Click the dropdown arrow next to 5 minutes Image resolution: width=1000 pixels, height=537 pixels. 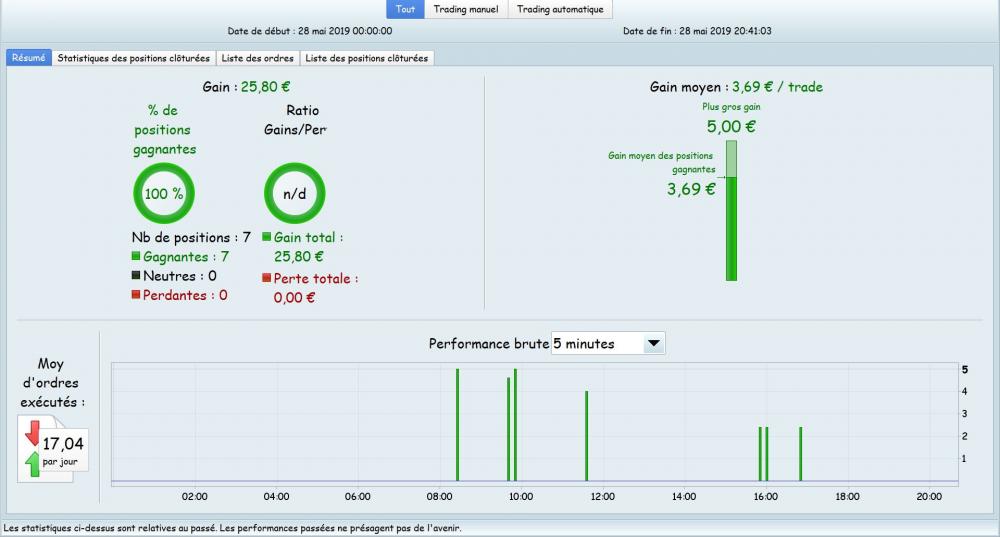pyautogui.click(x=654, y=343)
